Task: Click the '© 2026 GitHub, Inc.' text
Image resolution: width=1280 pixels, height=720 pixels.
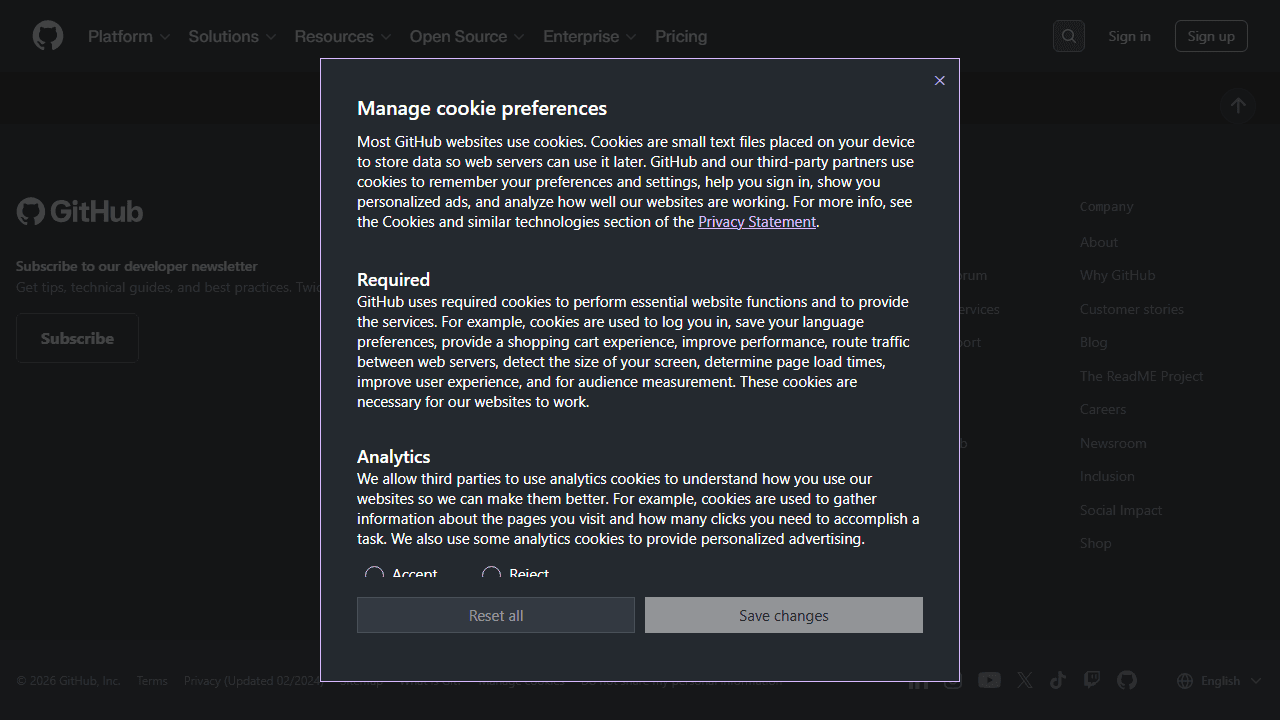Action: tap(68, 681)
